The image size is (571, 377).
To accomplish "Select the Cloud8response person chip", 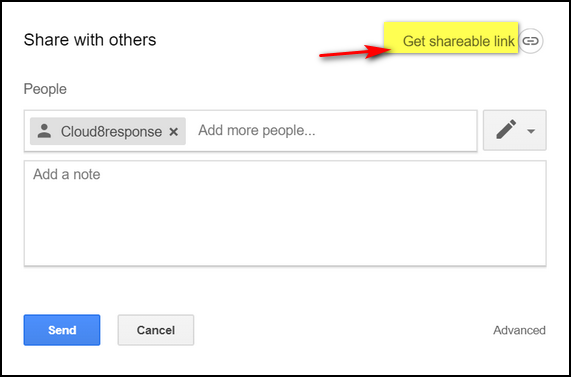I will (x=108, y=131).
